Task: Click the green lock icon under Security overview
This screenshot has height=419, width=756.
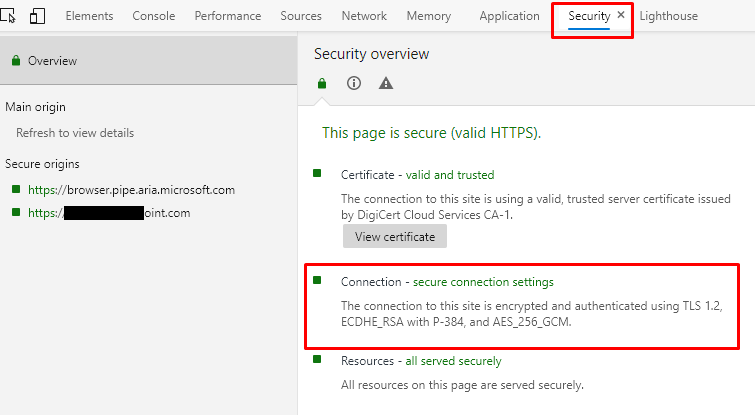Action: click(322, 84)
